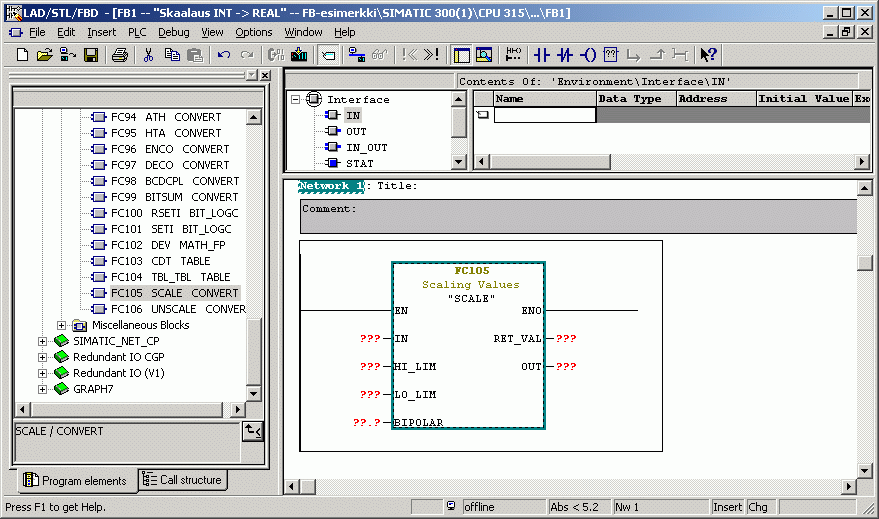
Task: Open the File menu
Action: 37,33
